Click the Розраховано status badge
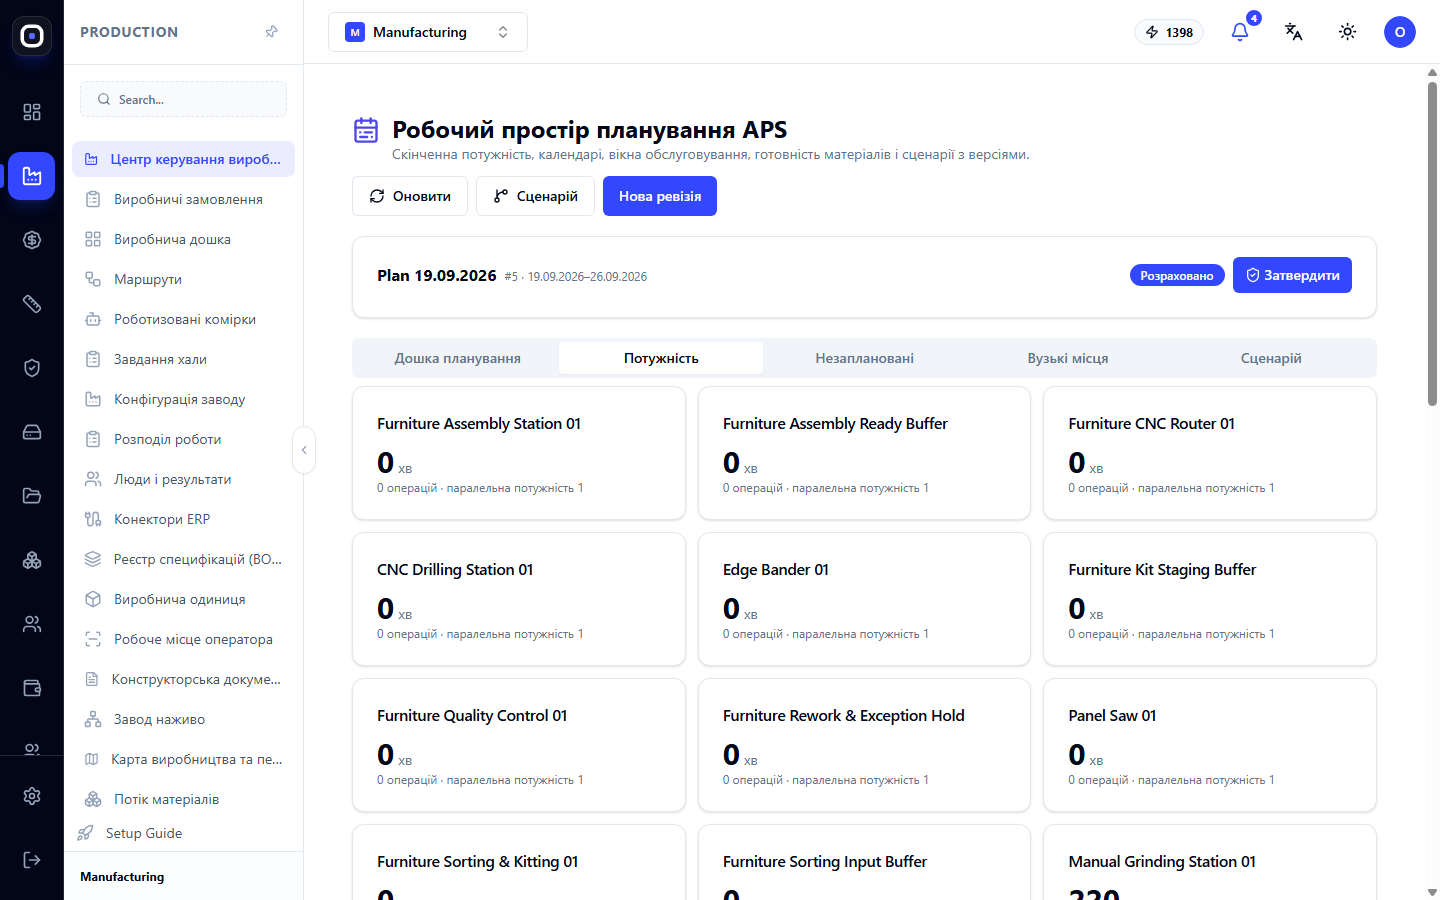This screenshot has height=900, width=1440. (1177, 276)
